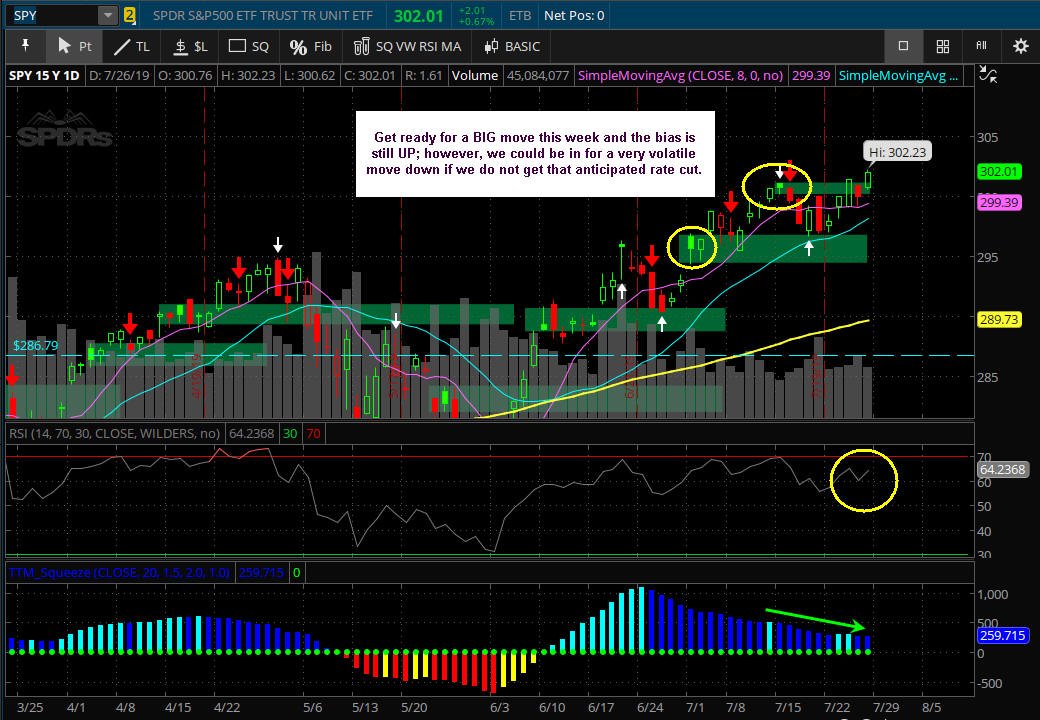Open the BASIC chart style dropdown
The width and height of the screenshot is (1040, 720).
[x=512, y=46]
